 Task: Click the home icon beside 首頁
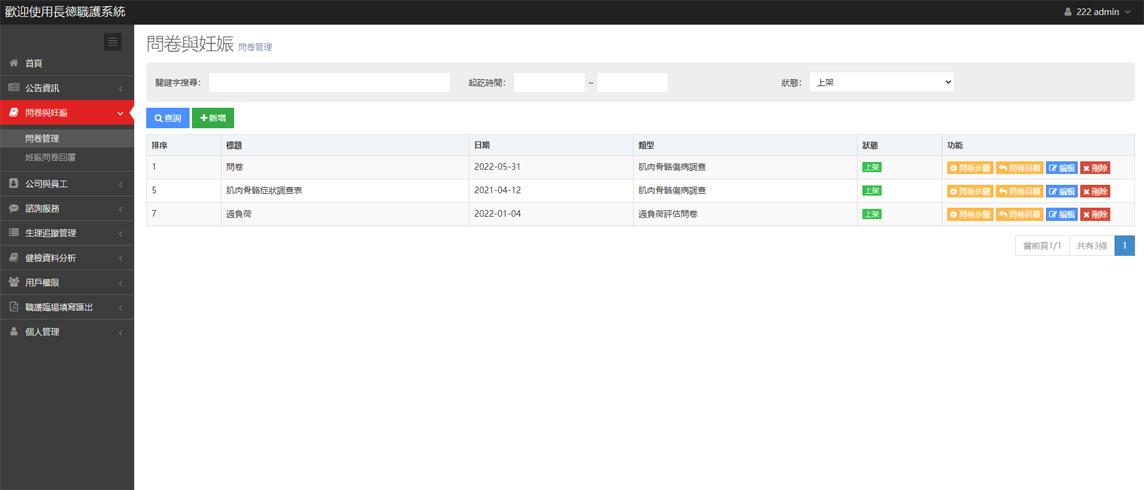pos(13,63)
